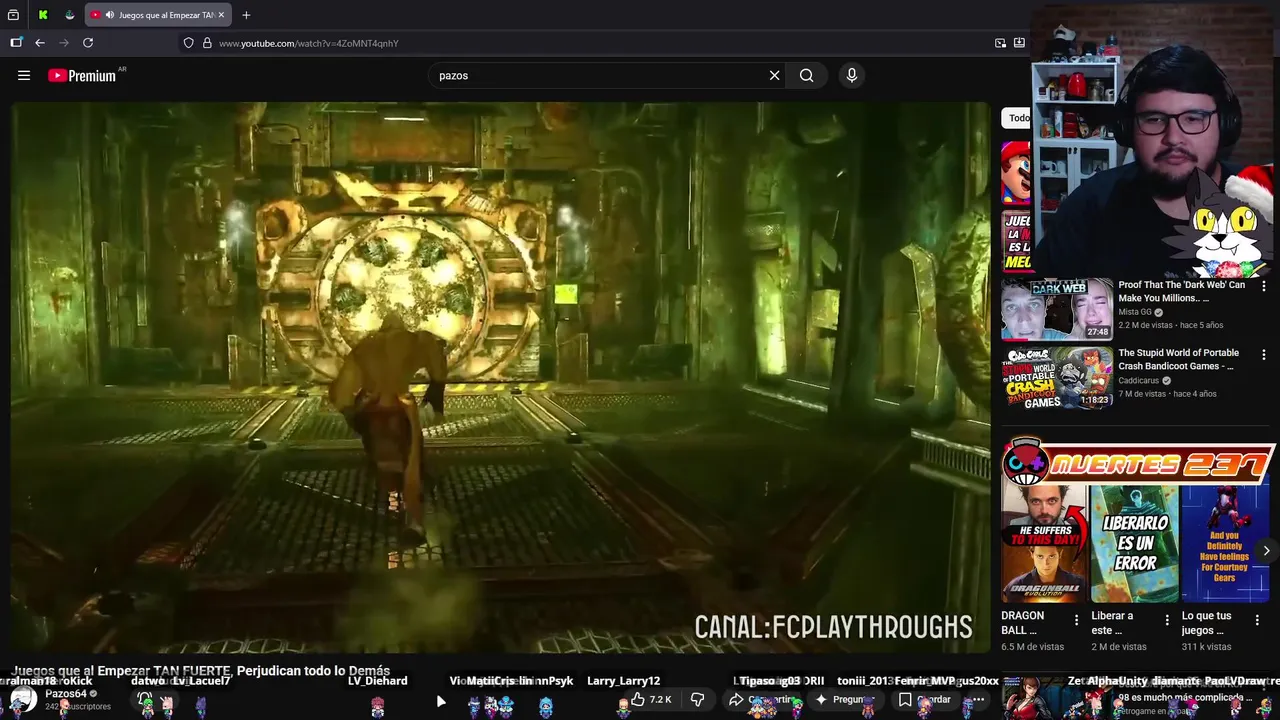
Task: Save video with Guardar button
Action: [925, 699]
